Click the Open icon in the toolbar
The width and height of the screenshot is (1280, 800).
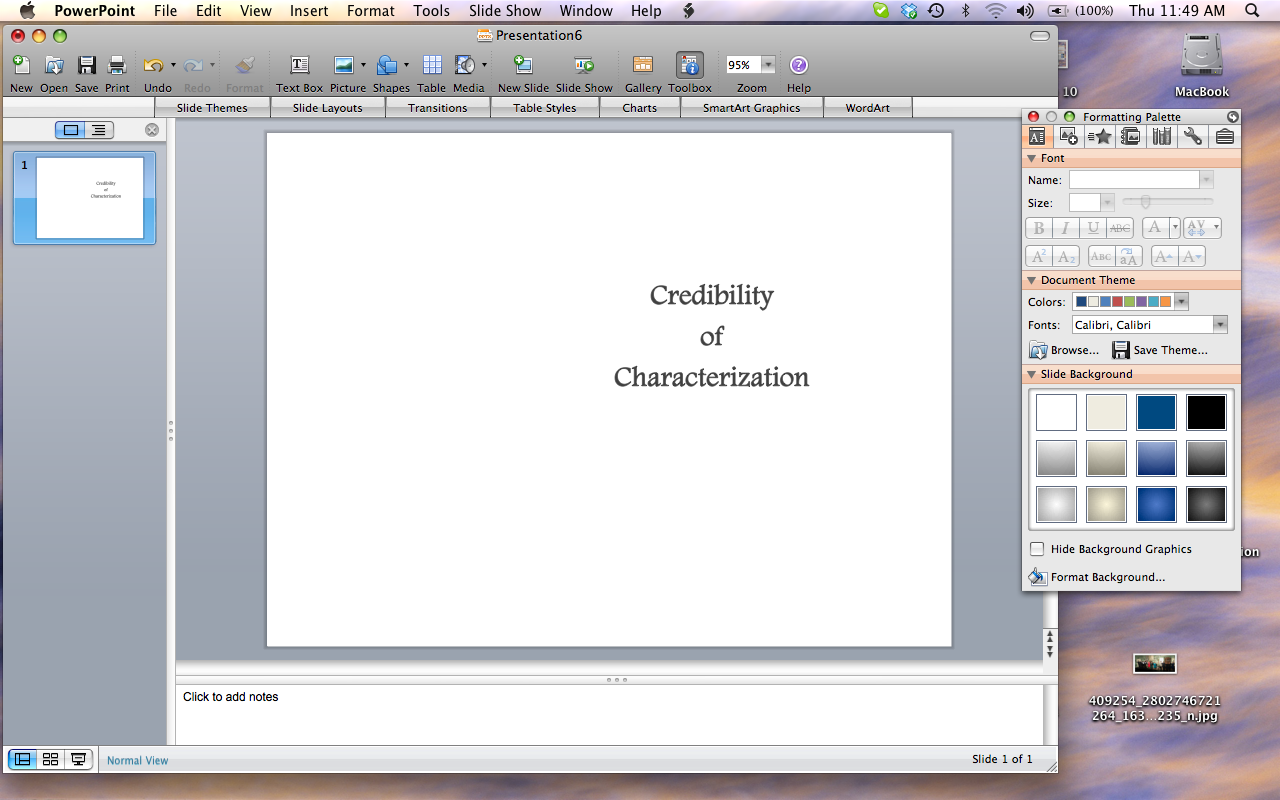pyautogui.click(x=54, y=65)
